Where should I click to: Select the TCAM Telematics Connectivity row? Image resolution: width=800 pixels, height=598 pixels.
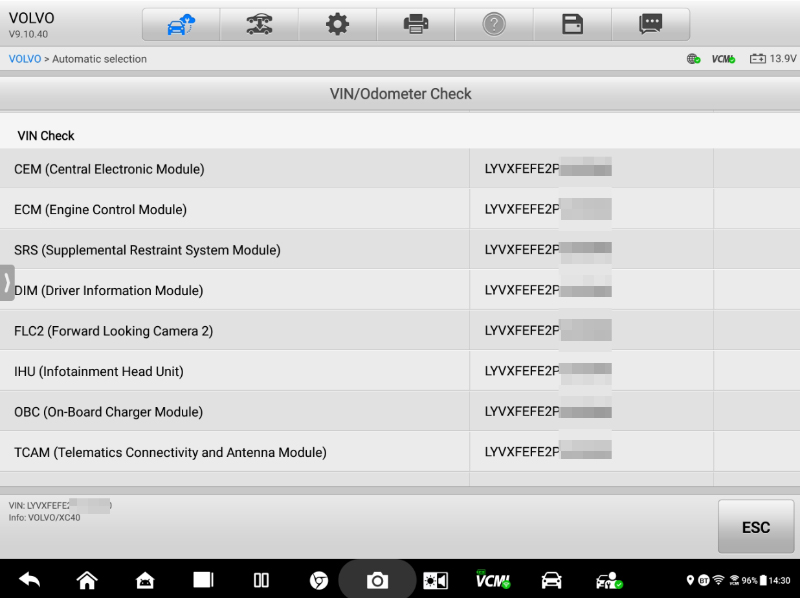[240, 452]
